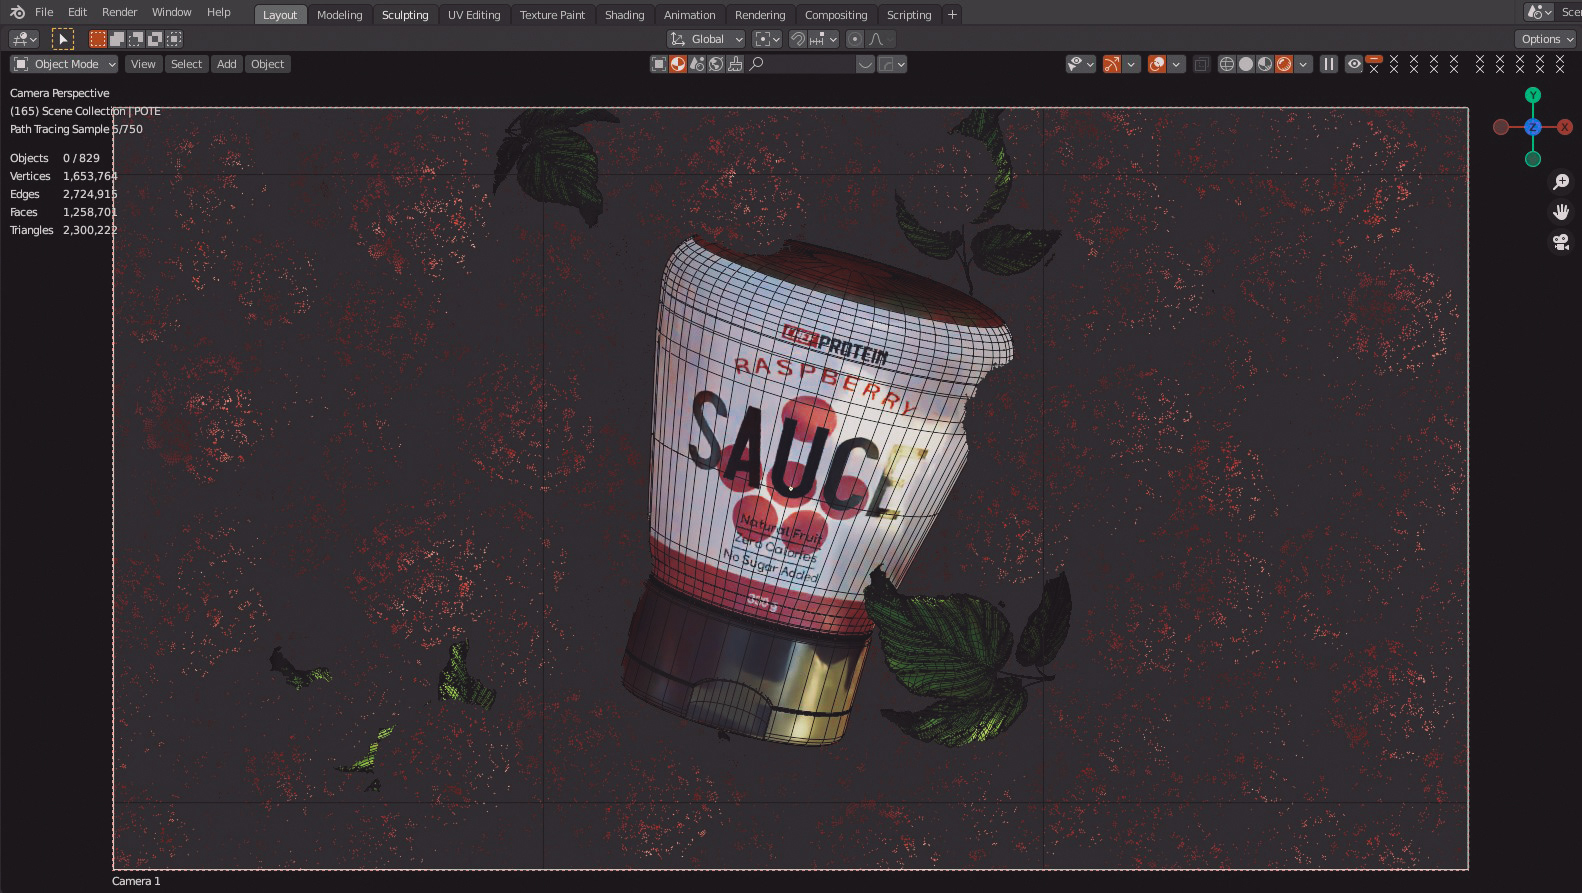Open the snapping options dropdown
The height and width of the screenshot is (893, 1582).
823,39
